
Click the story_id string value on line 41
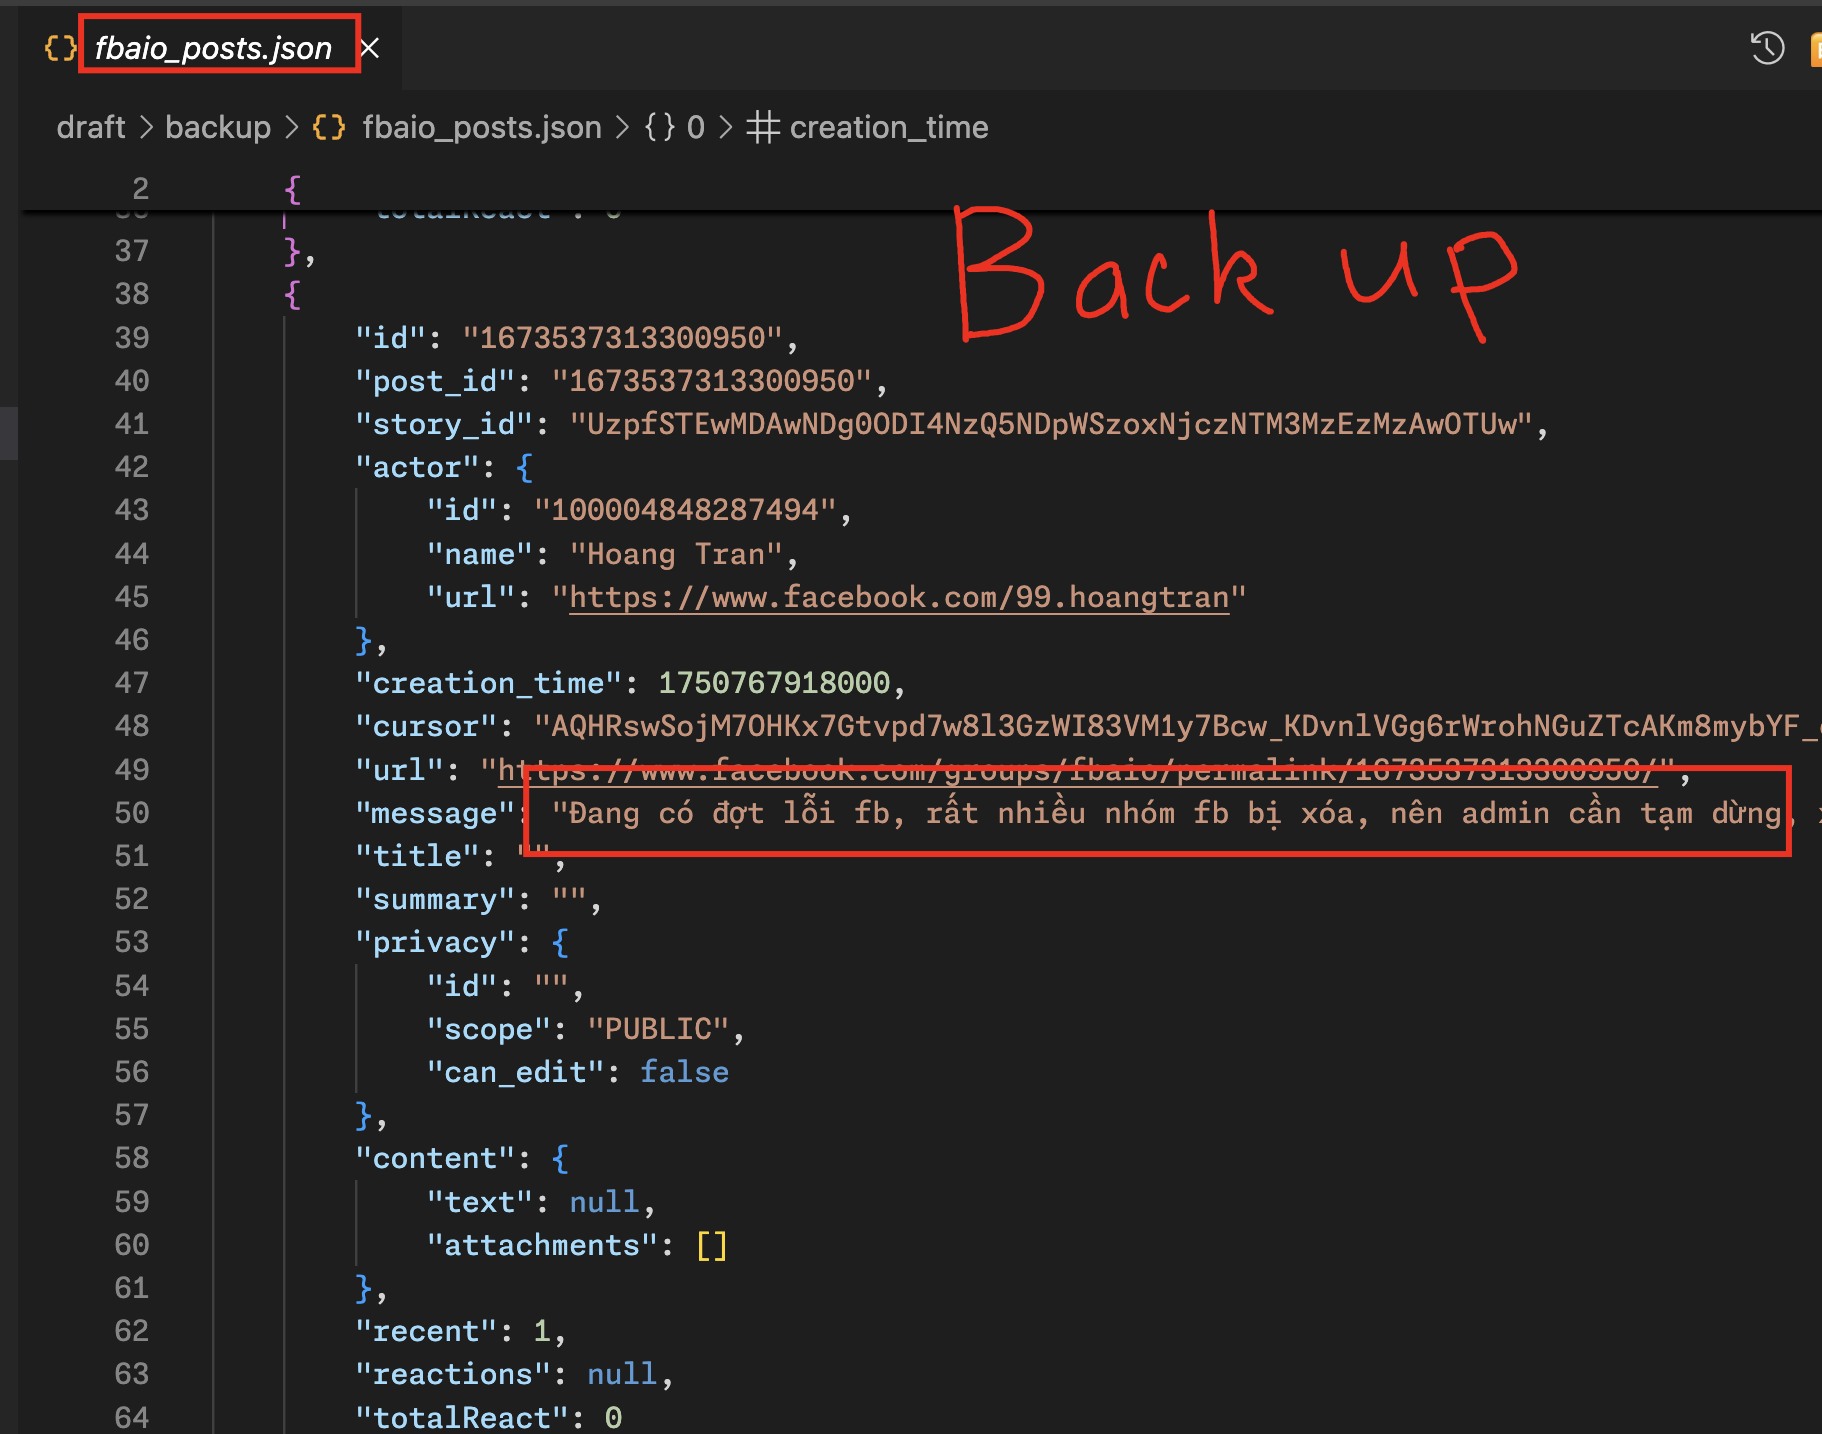point(1051,424)
